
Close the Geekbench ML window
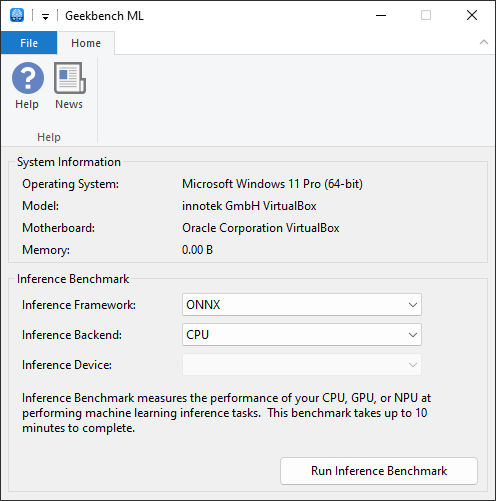coord(472,15)
